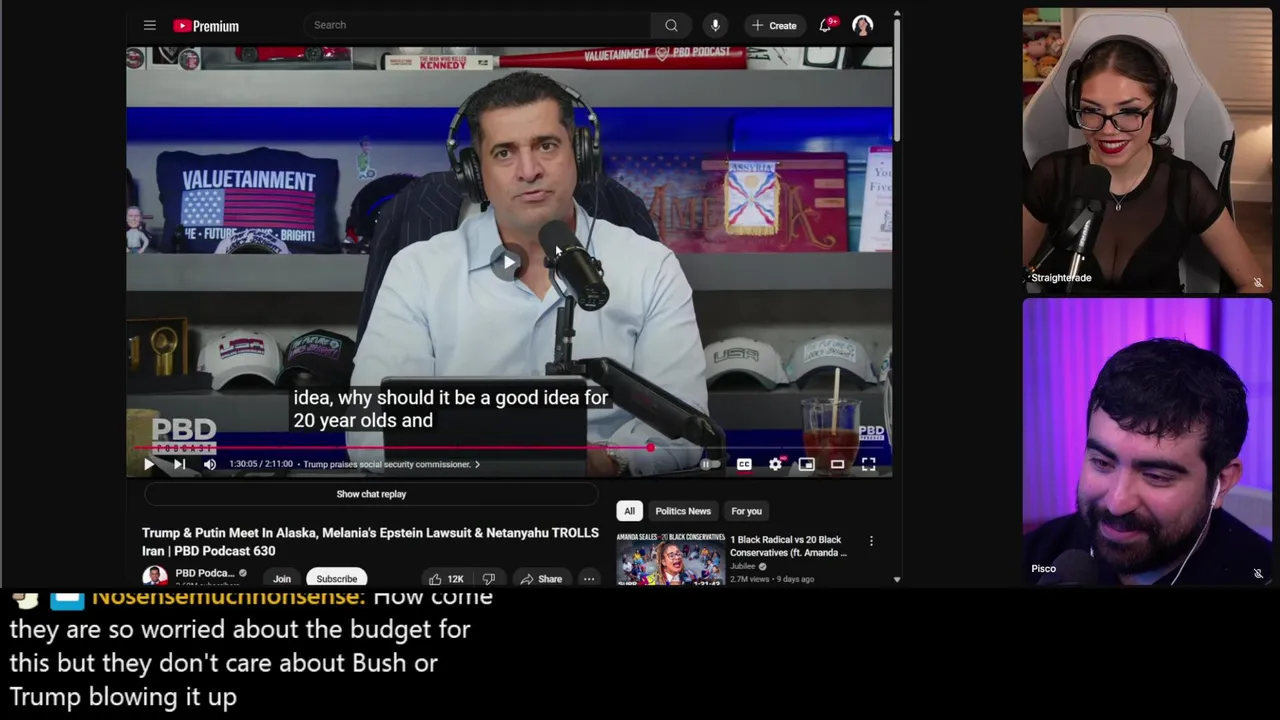Click the magnifying glass search button
Image resolution: width=1280 pixels, height=720 pixels.
pyautogui.click(x=671, y=25)
